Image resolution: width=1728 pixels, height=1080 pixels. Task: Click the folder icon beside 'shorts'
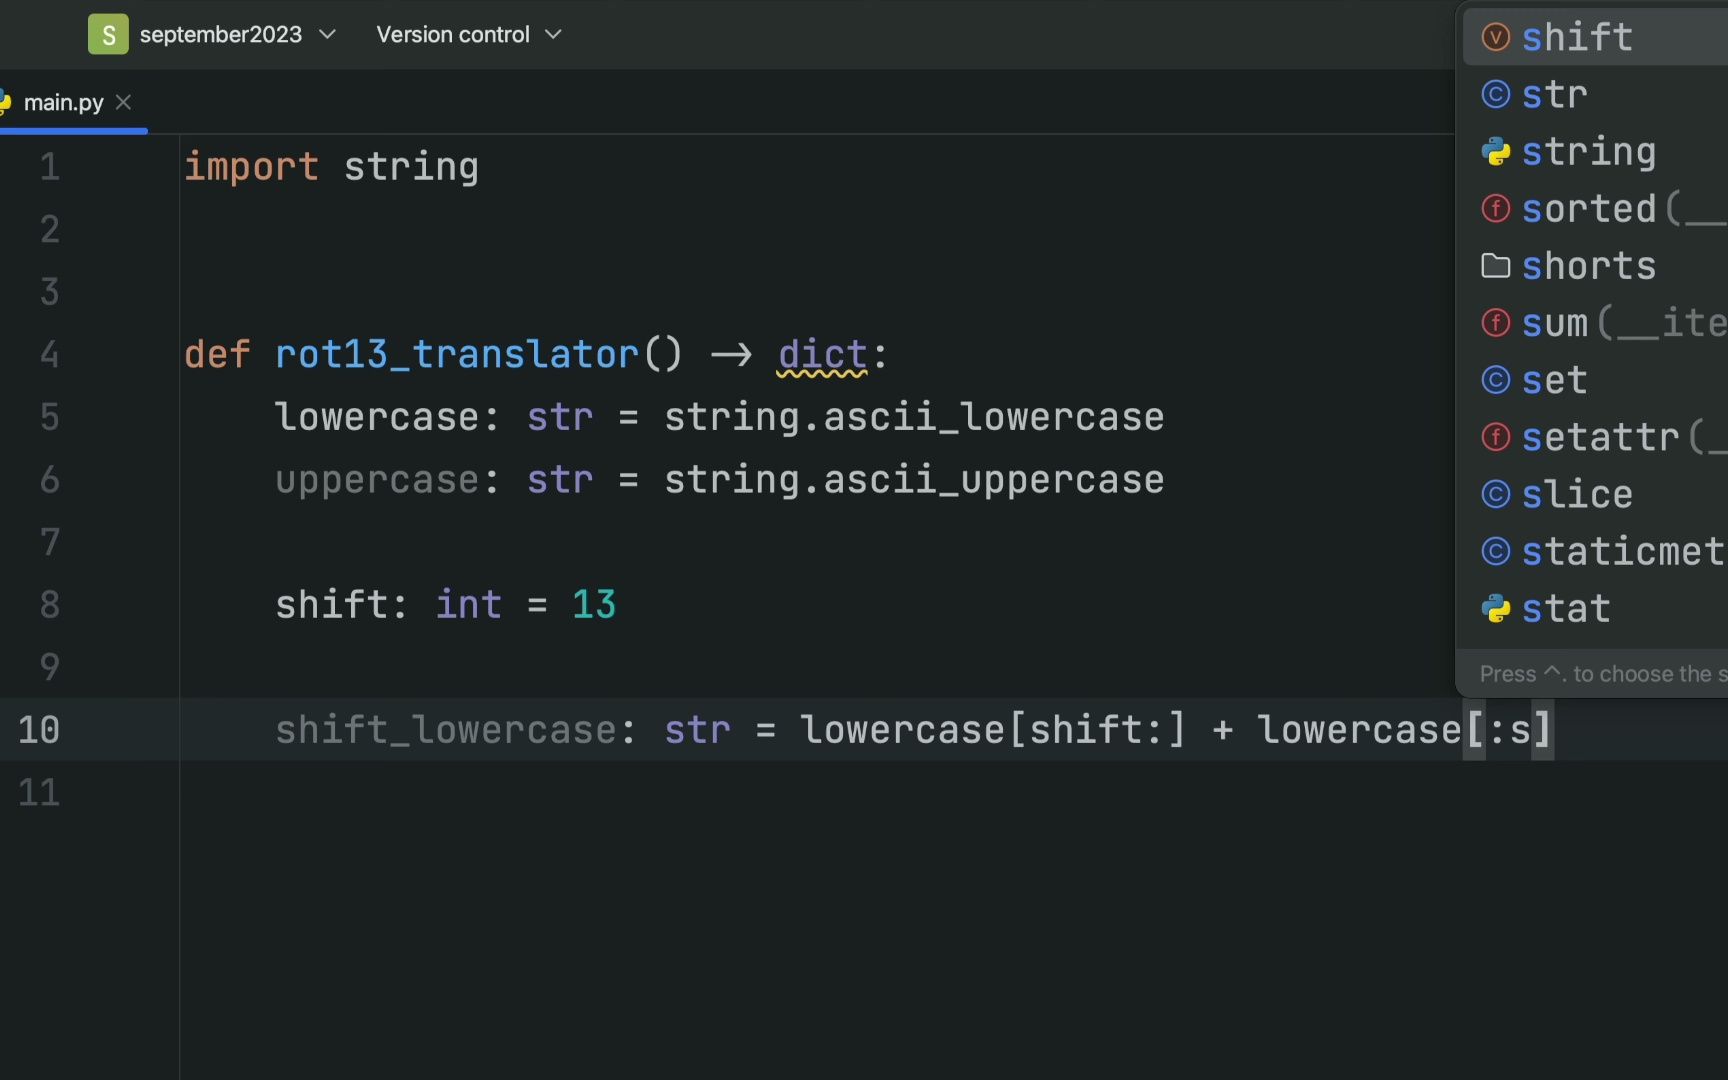[x=1495, y=265]
